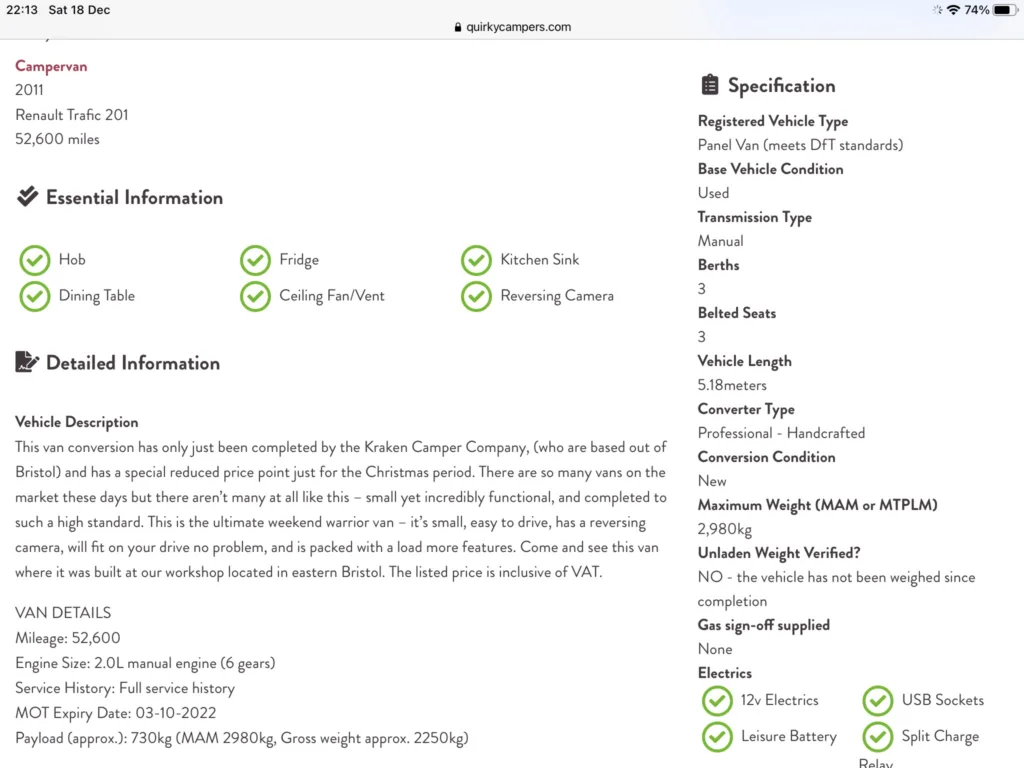The width and height of the screenshot is (1024, 768).
Task: Click the Vehicle Description heading
Action: [x=76, y=423]
